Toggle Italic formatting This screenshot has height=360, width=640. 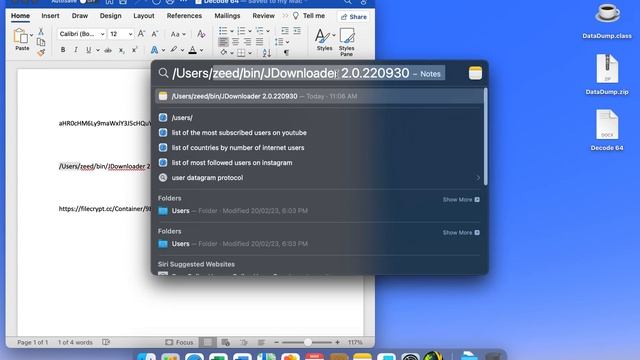click(x=76, y=50)
